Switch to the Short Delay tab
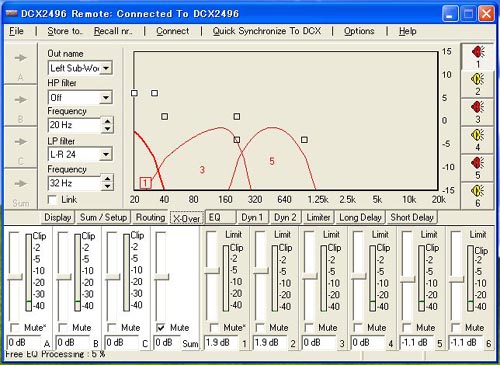500x365 pixels. click(412, 217)
